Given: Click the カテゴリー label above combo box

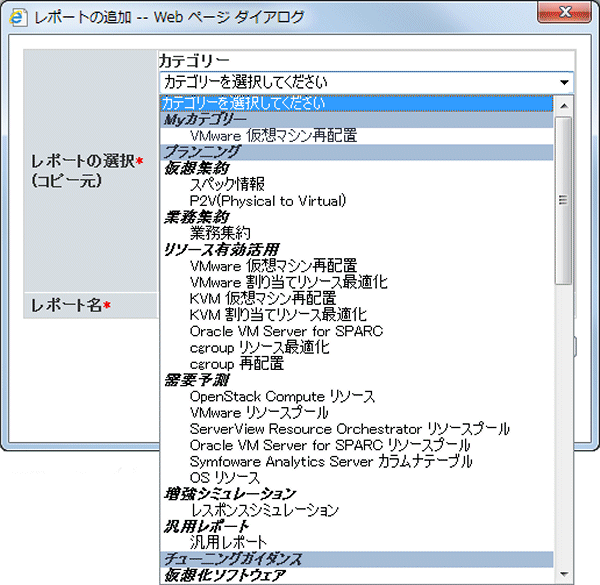Looking at the screenshot, I should click(194, 60).
